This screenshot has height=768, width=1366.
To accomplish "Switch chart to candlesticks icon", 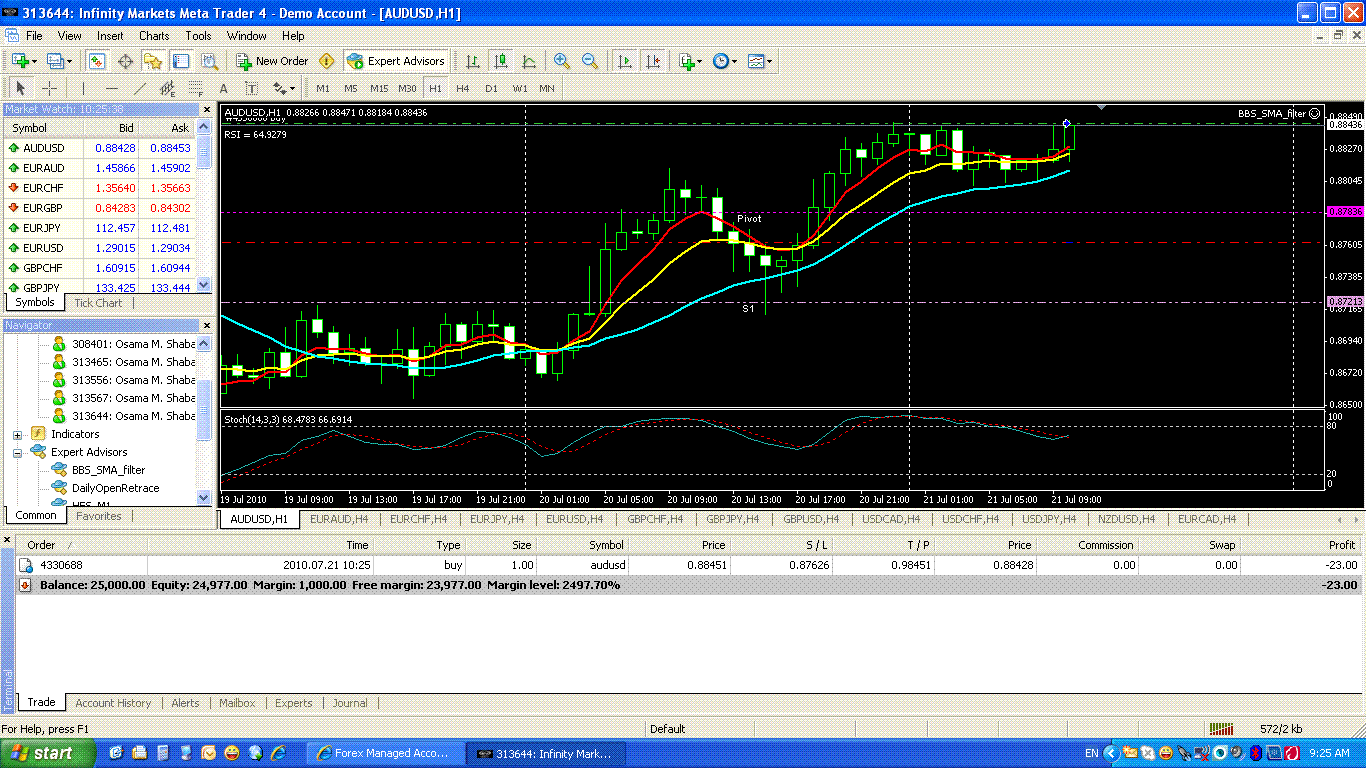I will (501, 61).
